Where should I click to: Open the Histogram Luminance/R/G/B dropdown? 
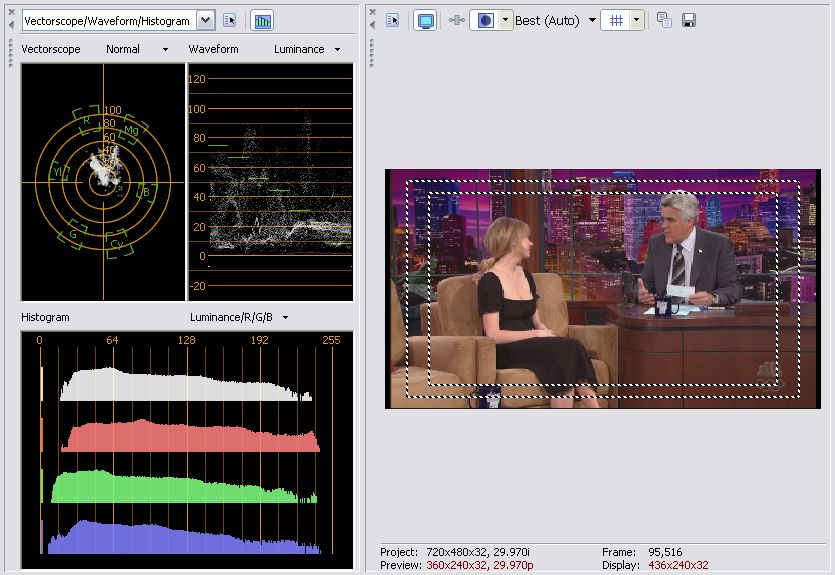285,317
